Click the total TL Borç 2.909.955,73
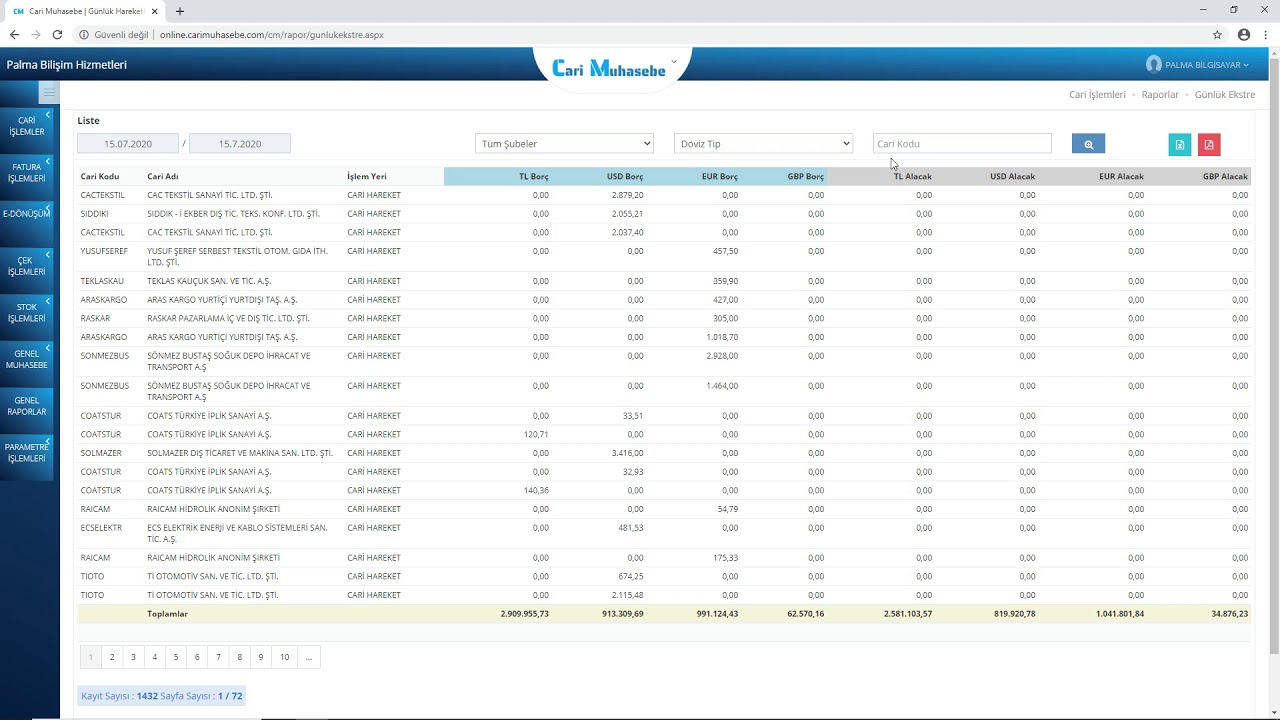This screenshot has width=1280, height=720. 524,614
